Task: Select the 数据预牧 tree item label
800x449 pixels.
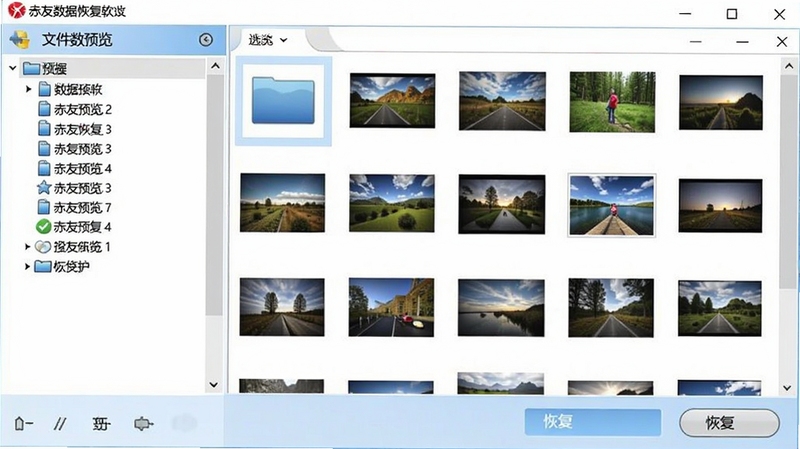Action: coord(78,89)
